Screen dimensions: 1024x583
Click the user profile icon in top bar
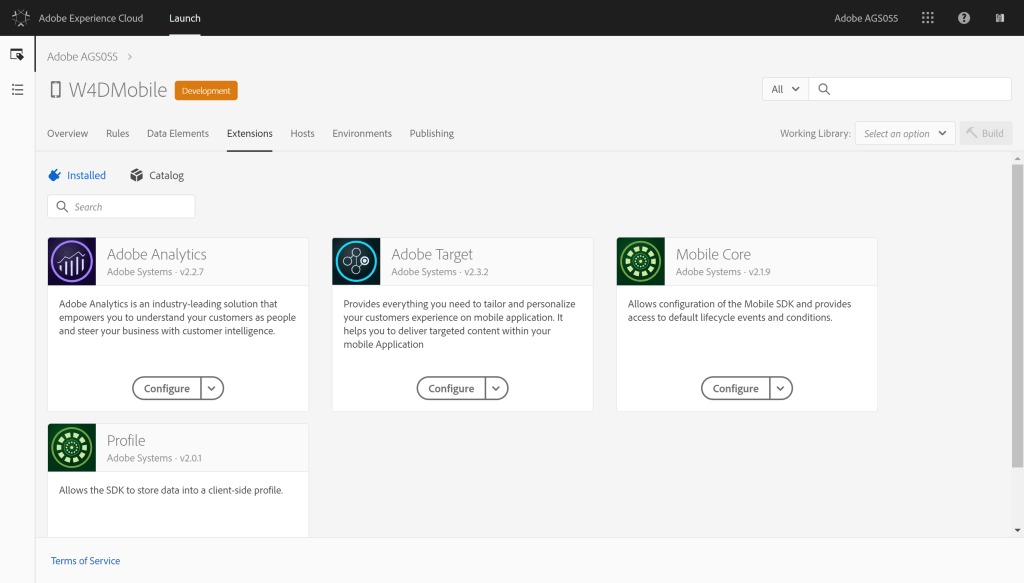tap(1000, 18)
